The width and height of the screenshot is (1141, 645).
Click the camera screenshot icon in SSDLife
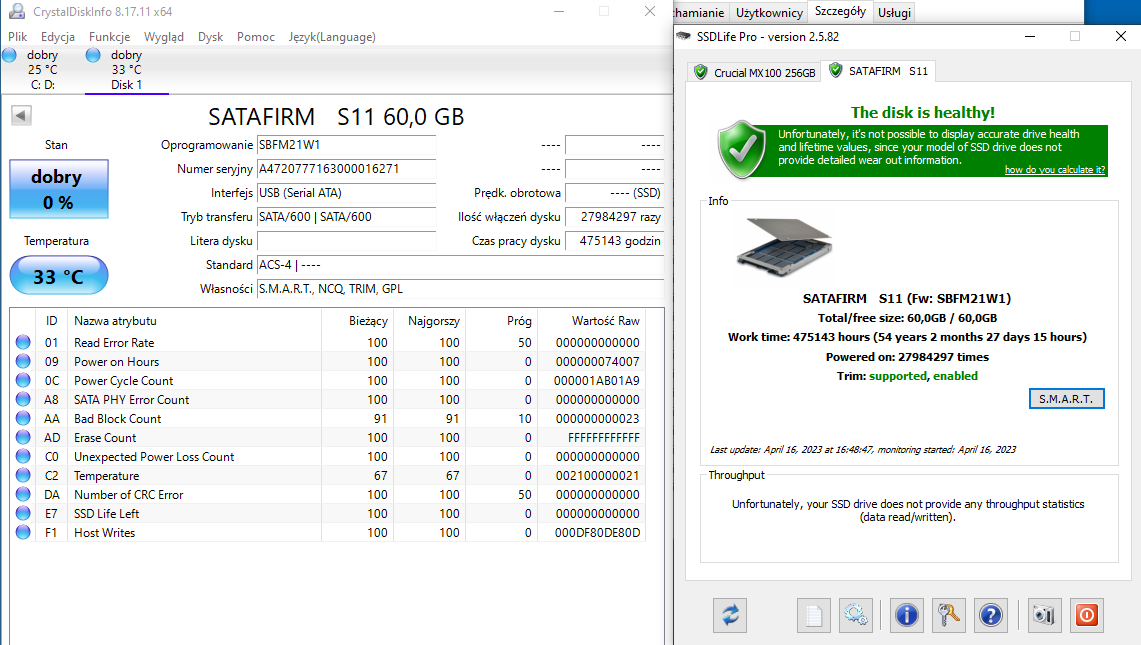(1044, 615)
